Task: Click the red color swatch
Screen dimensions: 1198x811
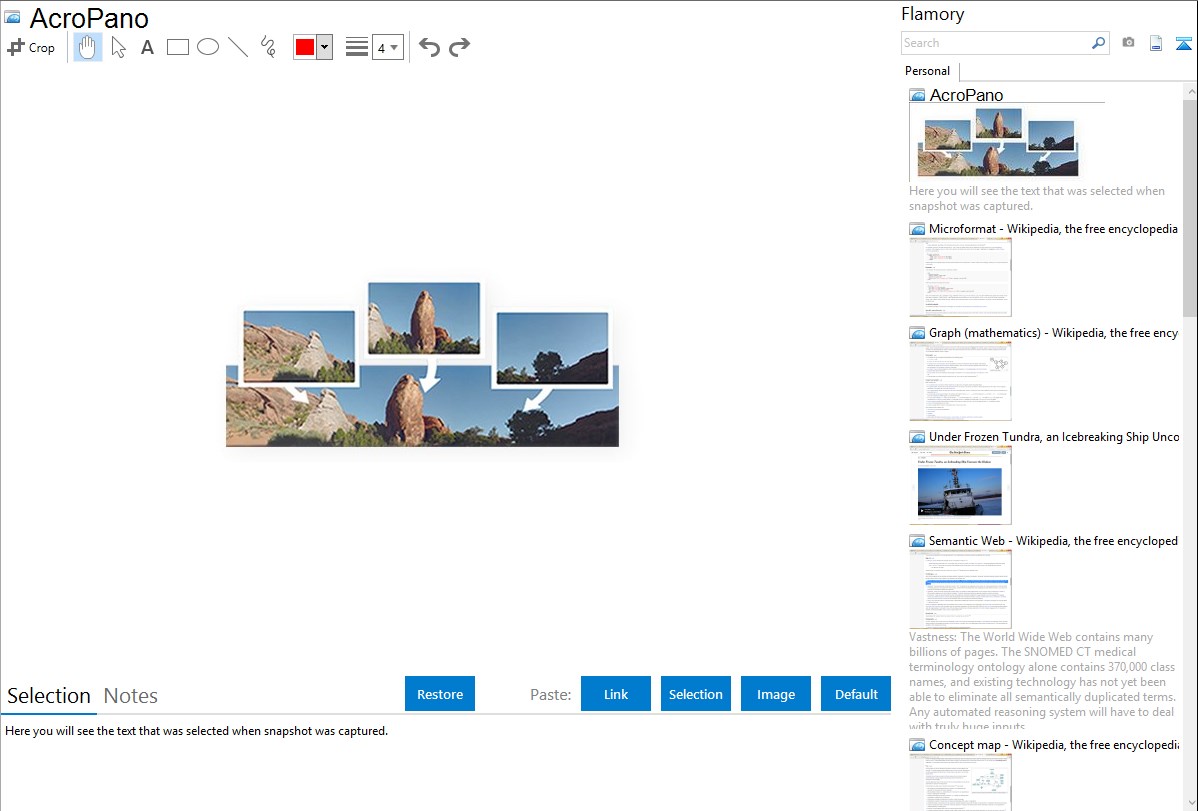Action: [305, 47]
